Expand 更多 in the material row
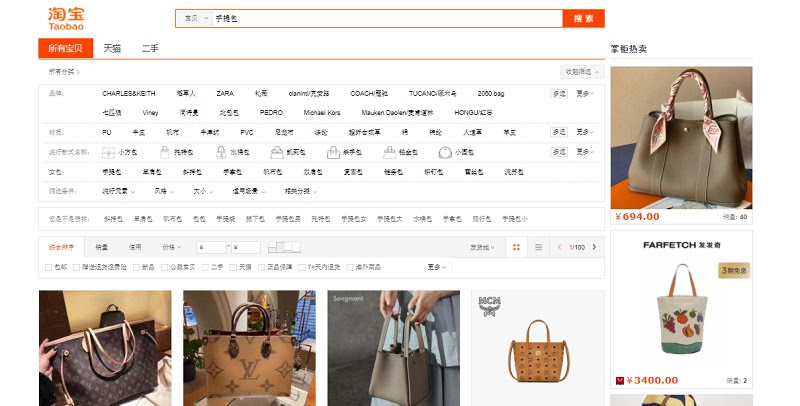Screen dimensions: 800x406 tap(585, 132)
